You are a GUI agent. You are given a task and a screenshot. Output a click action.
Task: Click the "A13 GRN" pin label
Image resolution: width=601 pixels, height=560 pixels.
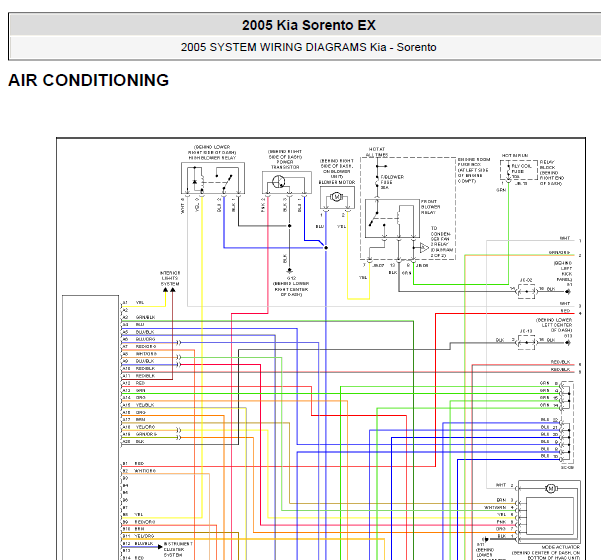(134, 390)
